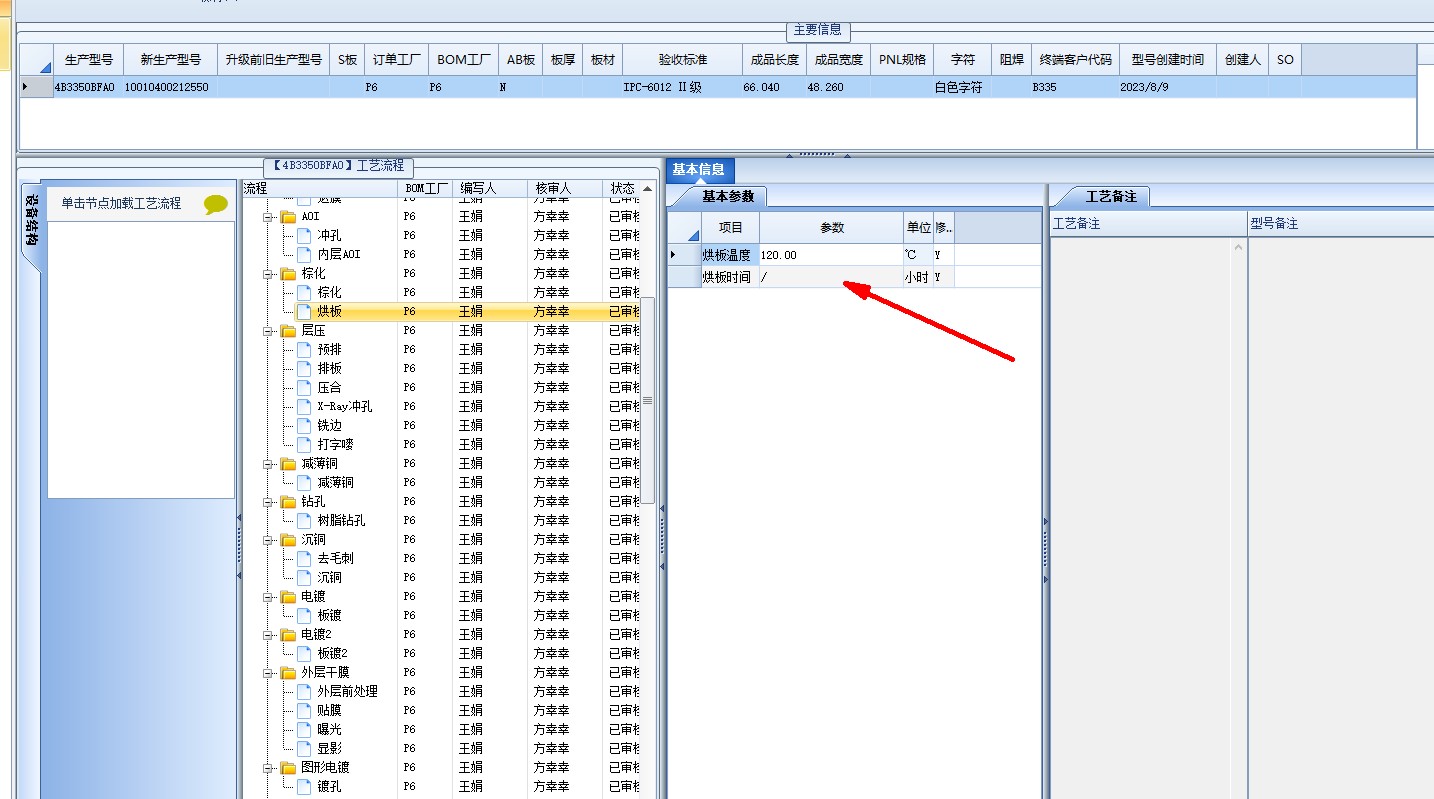Click the 核审人 column header in process tree
The width and height of the screenshot is (1434, 799).
click(x=565, y=188)
